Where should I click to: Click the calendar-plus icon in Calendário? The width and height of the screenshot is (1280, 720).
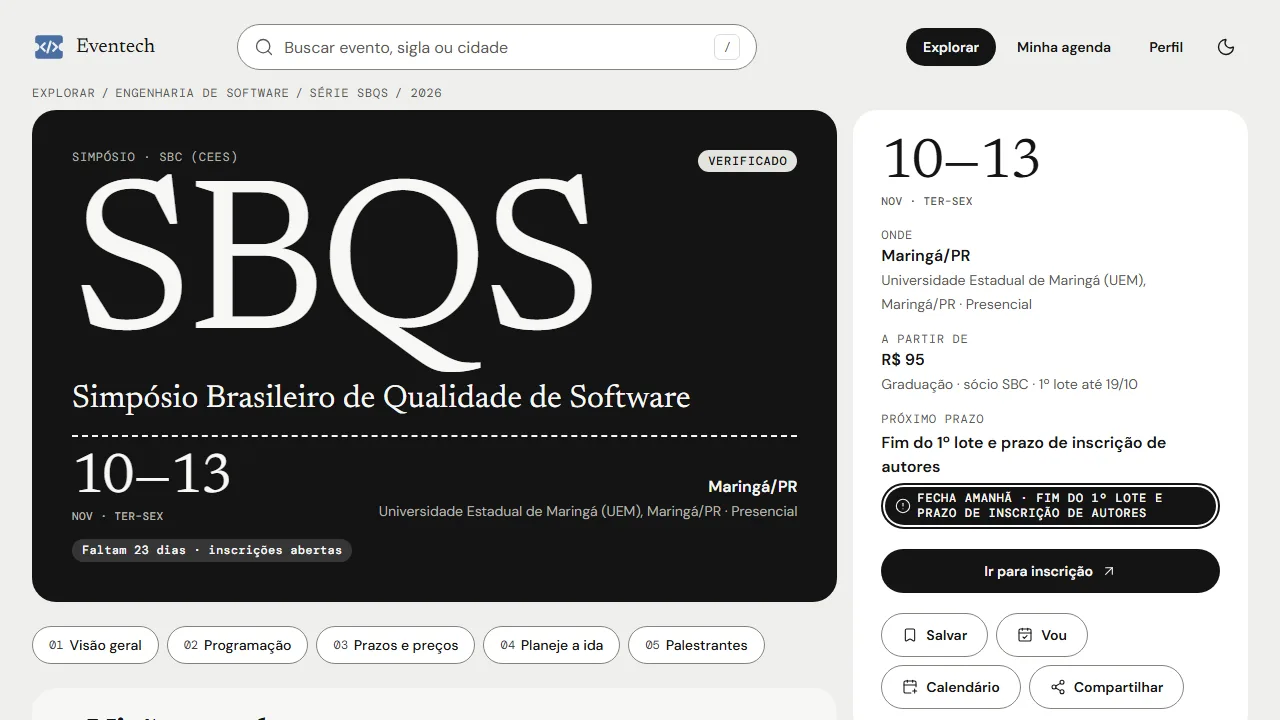pyautogui.click(x=910, y=687)
